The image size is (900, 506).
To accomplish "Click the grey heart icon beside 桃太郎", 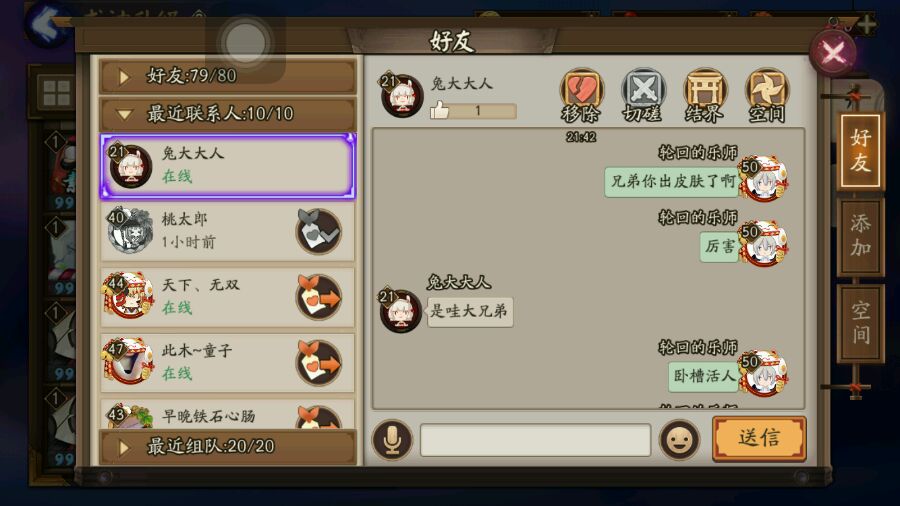I will 319,231.
